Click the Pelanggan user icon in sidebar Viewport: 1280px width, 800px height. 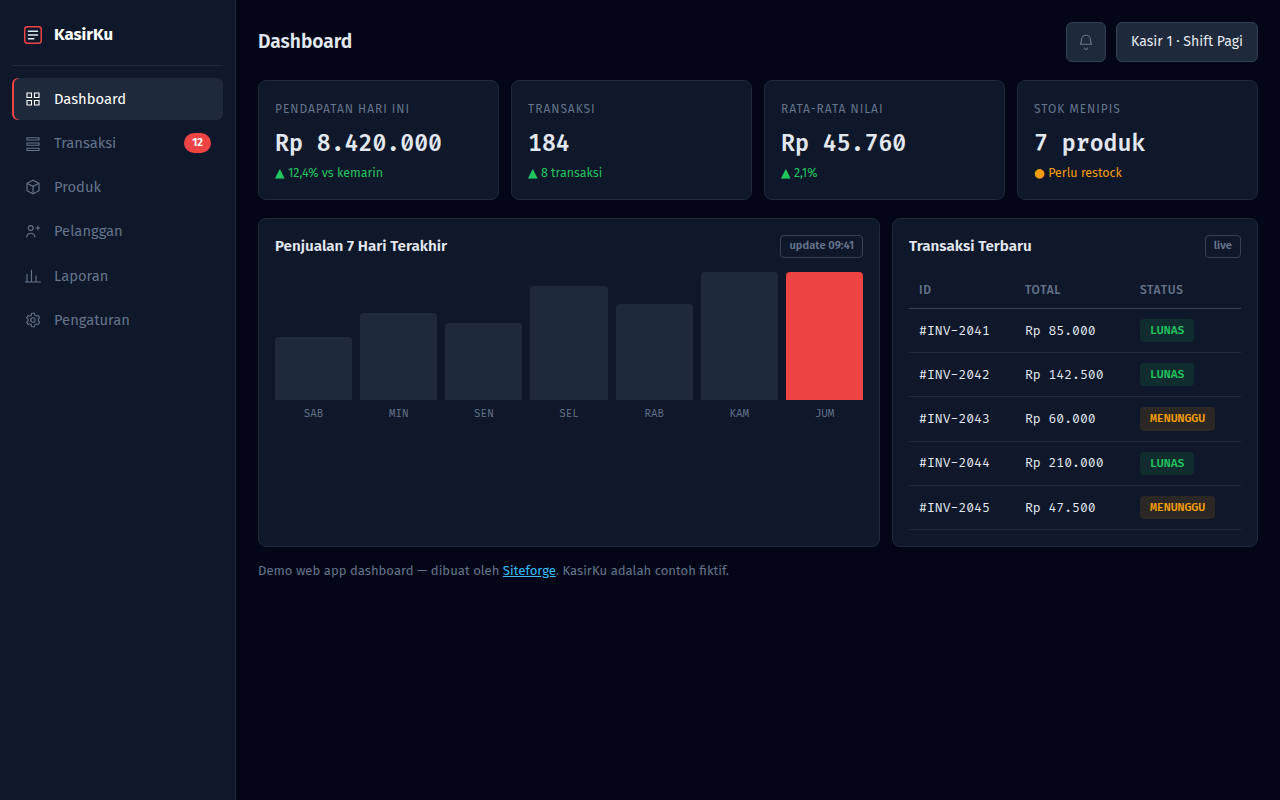(x=33, y=231)
